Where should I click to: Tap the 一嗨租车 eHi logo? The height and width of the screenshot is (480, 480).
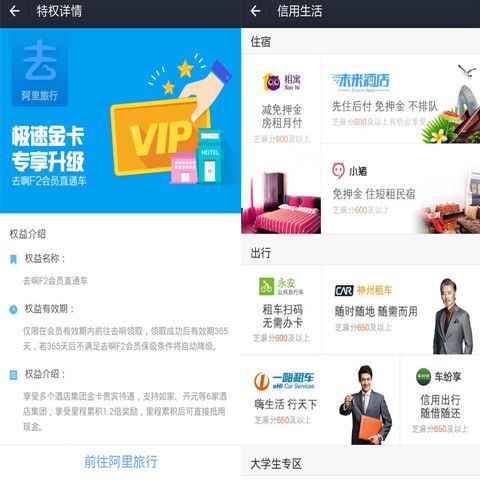pos(284,381)
